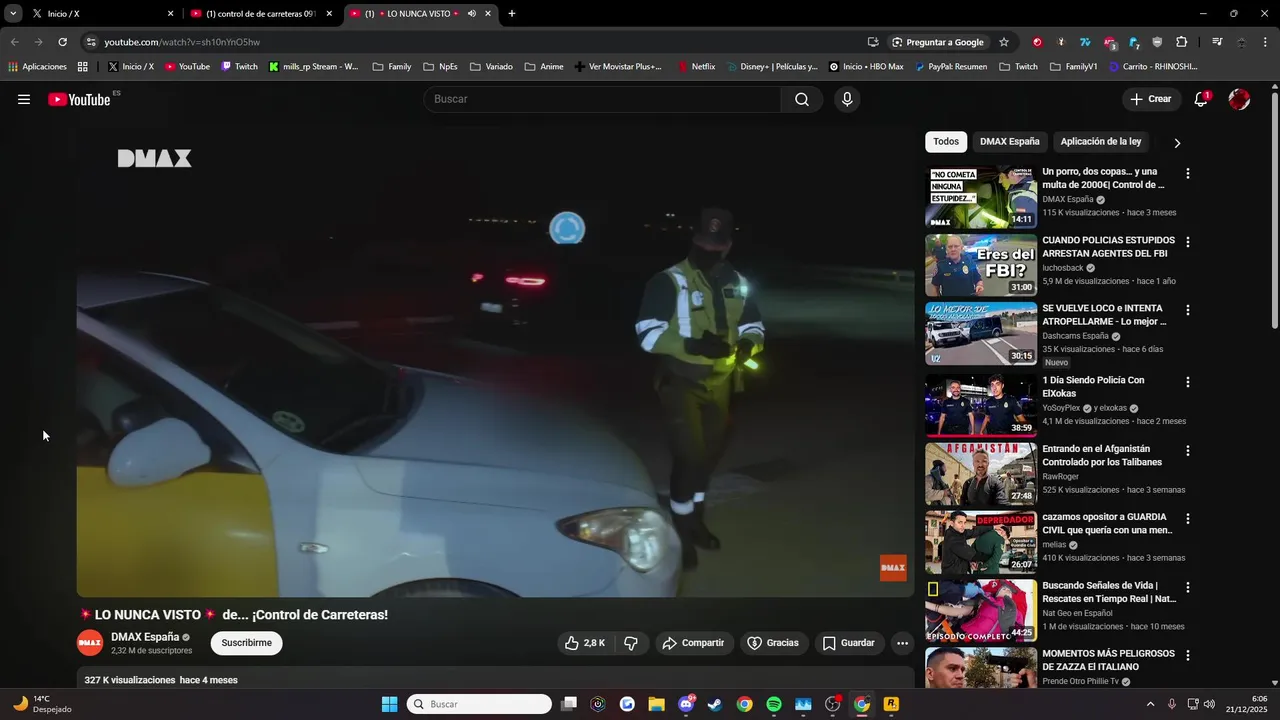1280x720 pixels.
Task: Select 'Aplicación de la ley' chip
Action: tap(1101, 142)
